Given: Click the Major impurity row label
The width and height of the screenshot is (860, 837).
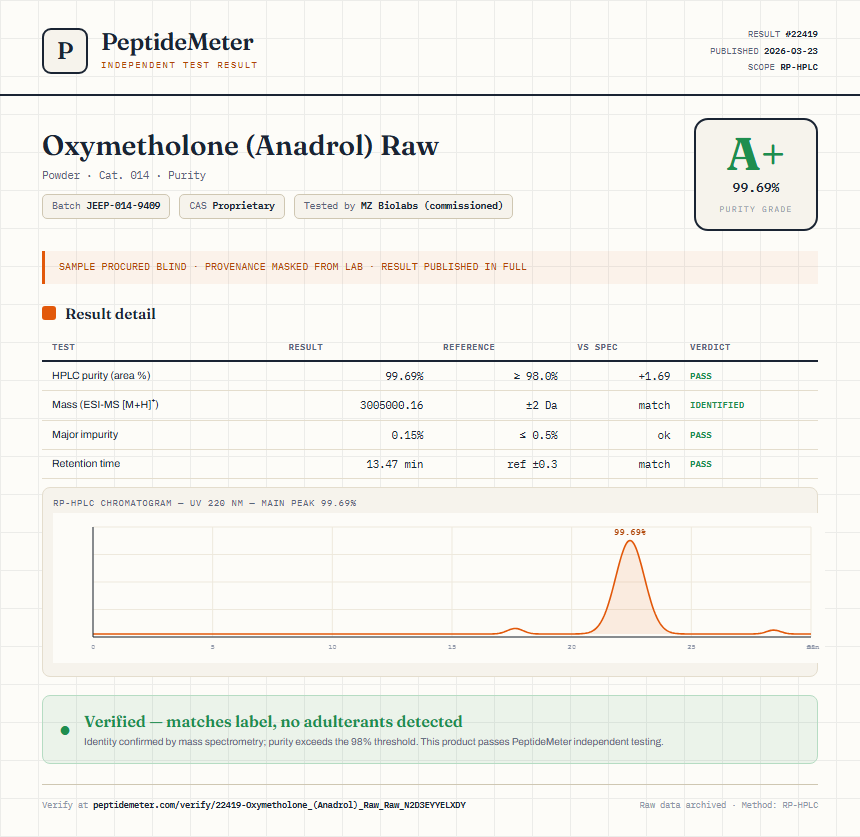Looking at the screenshot, I should (x=85, y=434).
